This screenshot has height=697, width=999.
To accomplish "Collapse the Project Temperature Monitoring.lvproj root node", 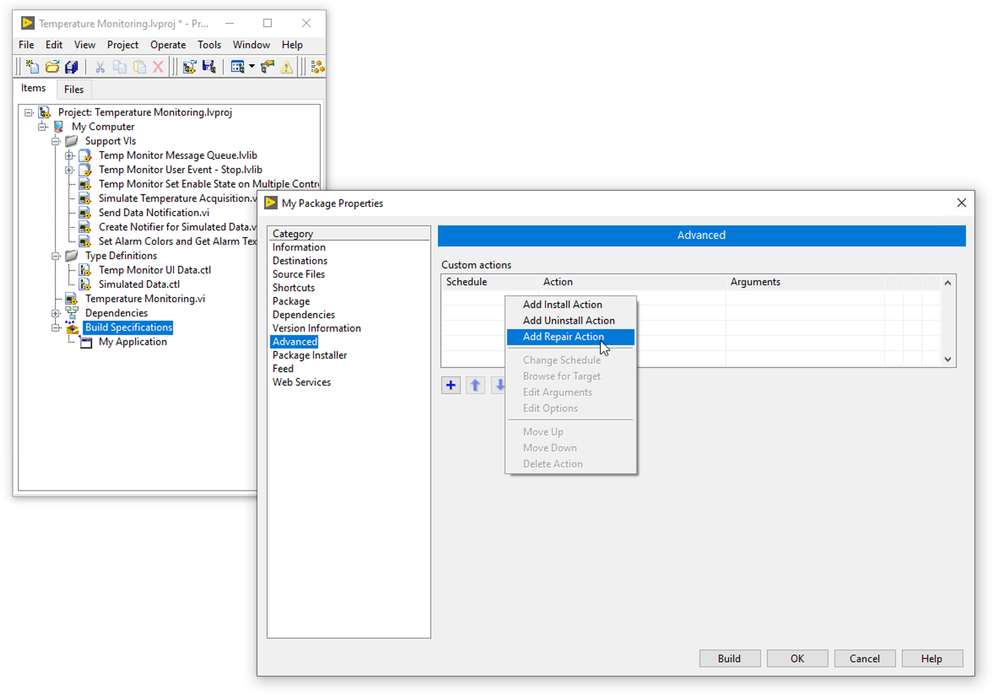I will pyautogui.click(x=29, y=112).
